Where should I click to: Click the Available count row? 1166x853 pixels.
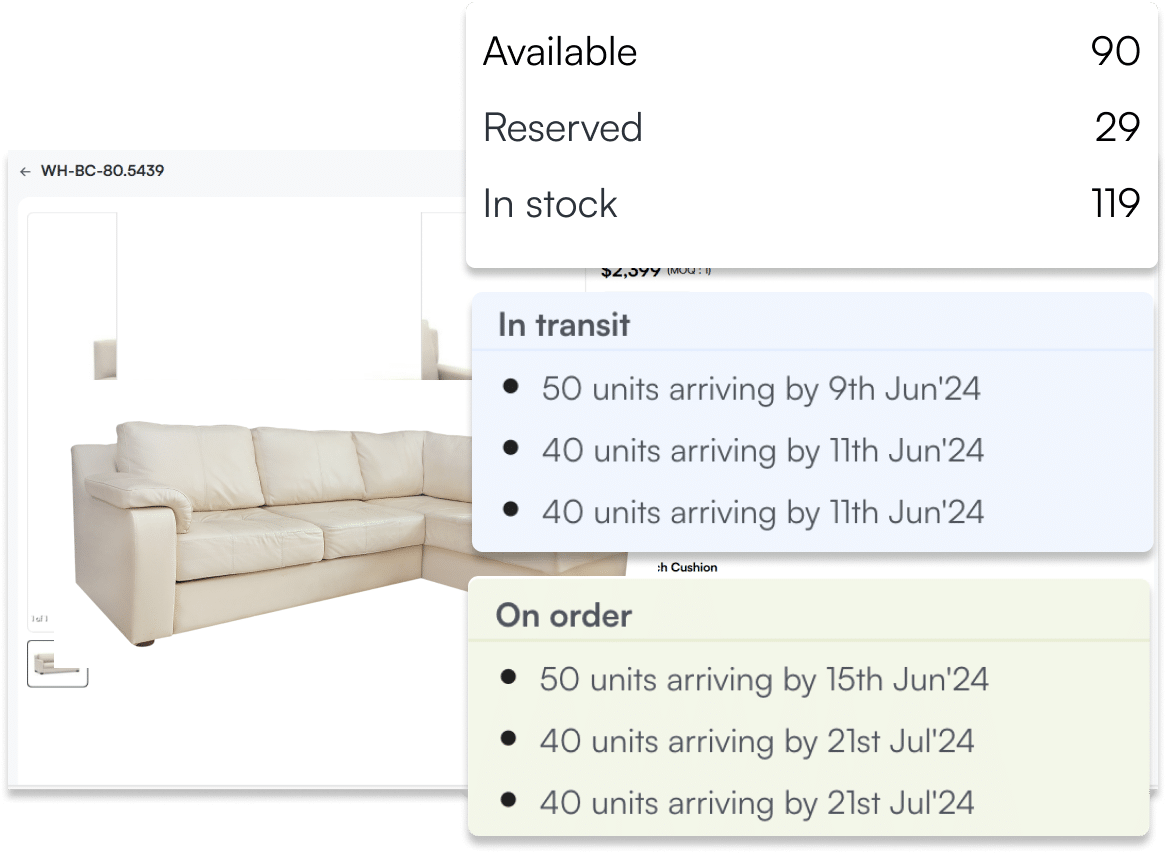[811, 52]
